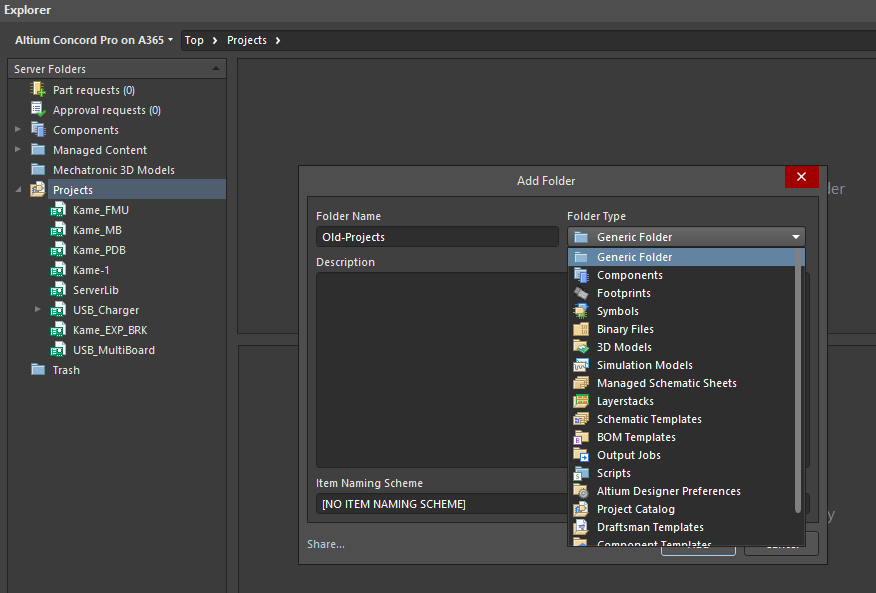Click the Symbols icon in dropdown list
Viewport: 876px width, 593px height.
coord(581,311)
